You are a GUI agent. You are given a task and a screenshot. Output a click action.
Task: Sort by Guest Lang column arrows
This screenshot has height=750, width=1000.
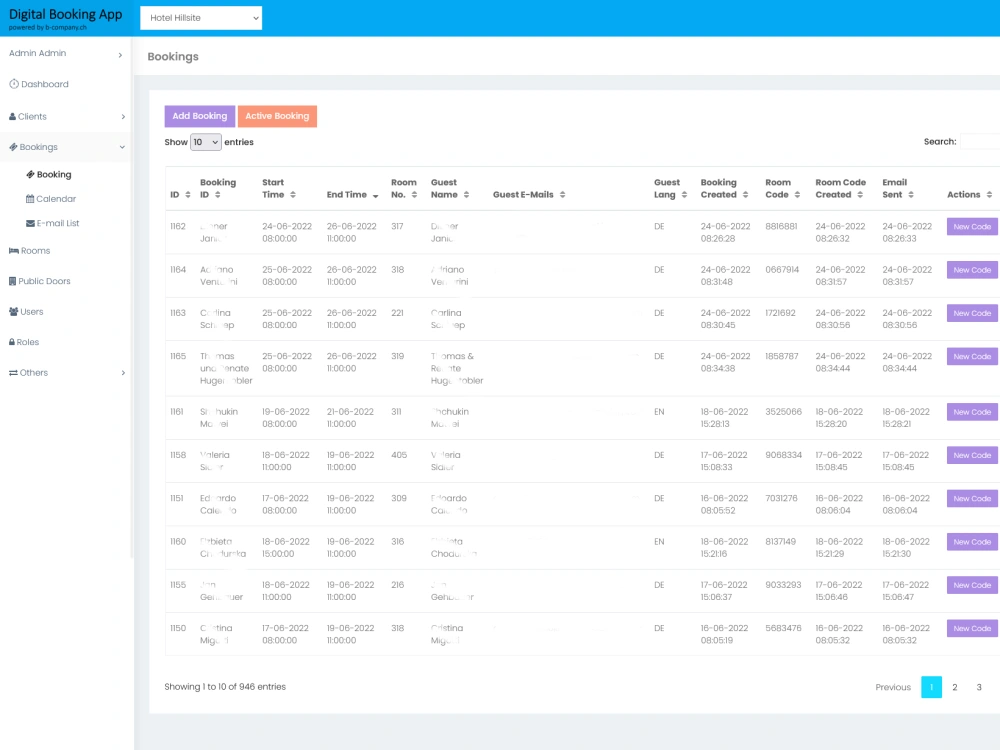point(684,195)
